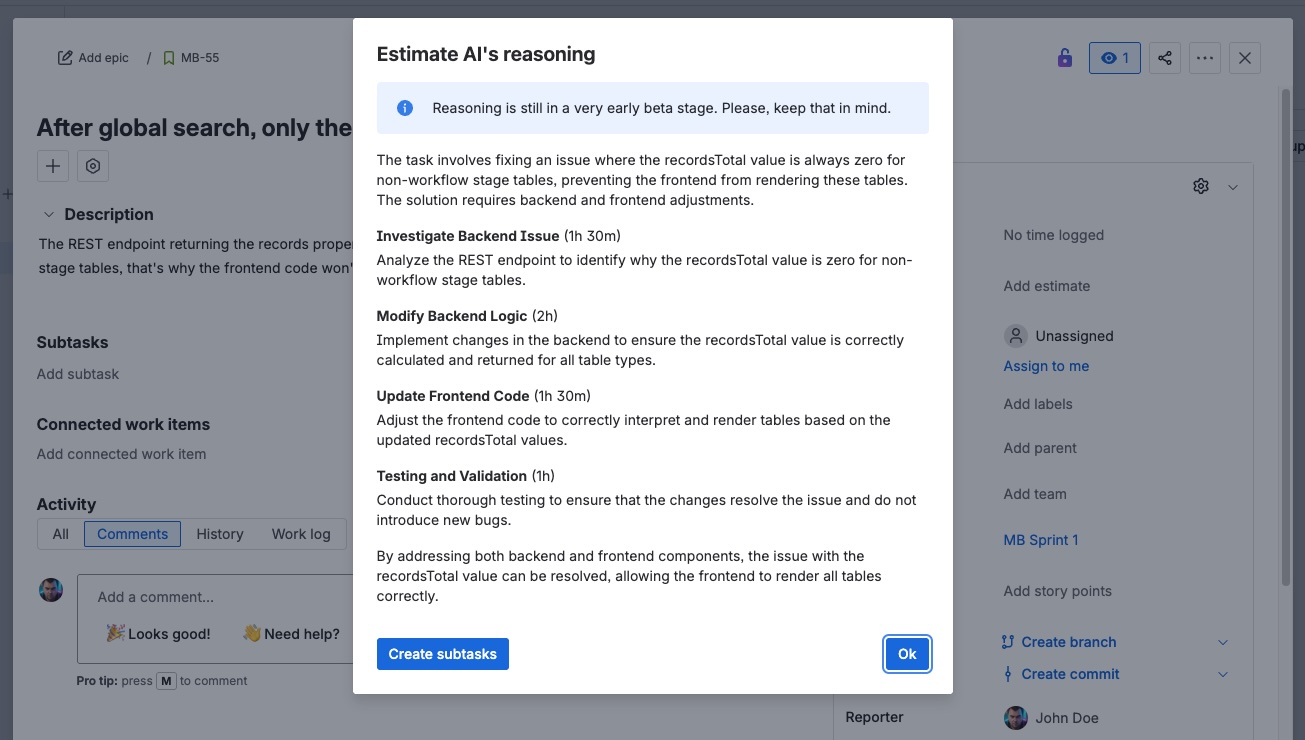This screenshot has width=1305, height=740.
Task: Collapse the details panel chevron
Action: tap(1233, 187)
